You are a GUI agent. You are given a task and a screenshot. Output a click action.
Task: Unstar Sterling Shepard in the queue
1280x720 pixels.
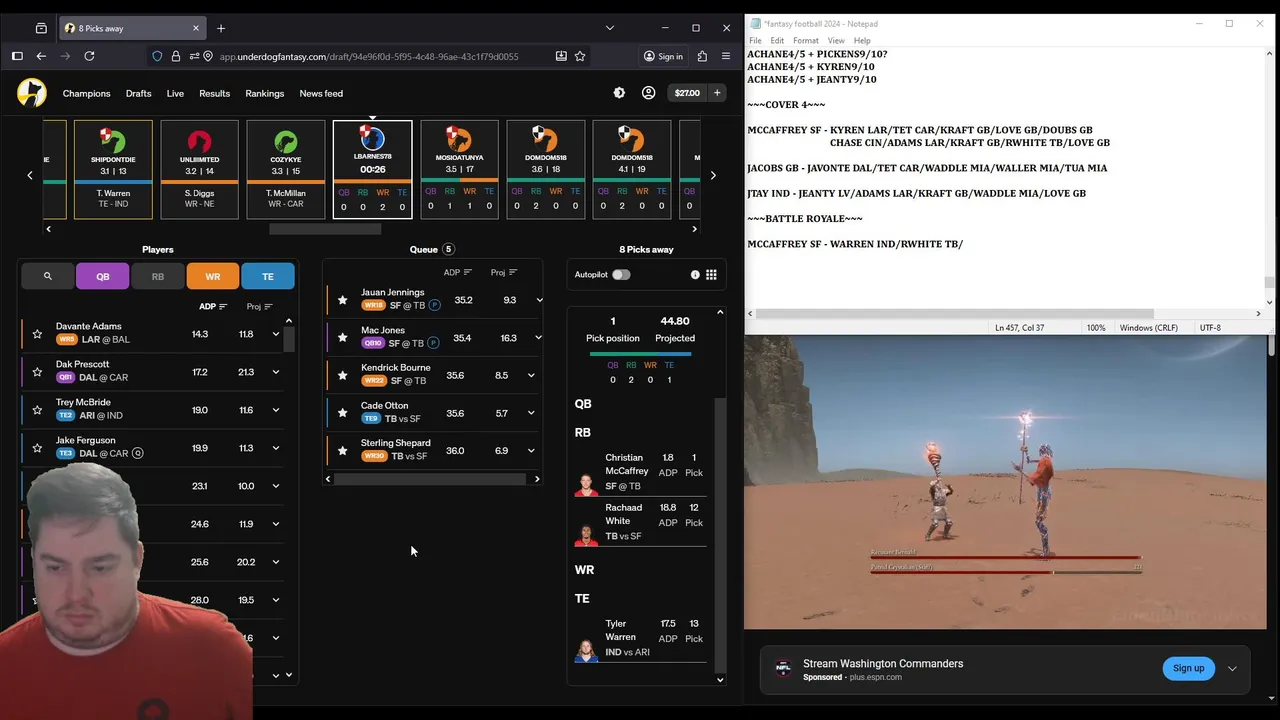click(x=342, y=451)
